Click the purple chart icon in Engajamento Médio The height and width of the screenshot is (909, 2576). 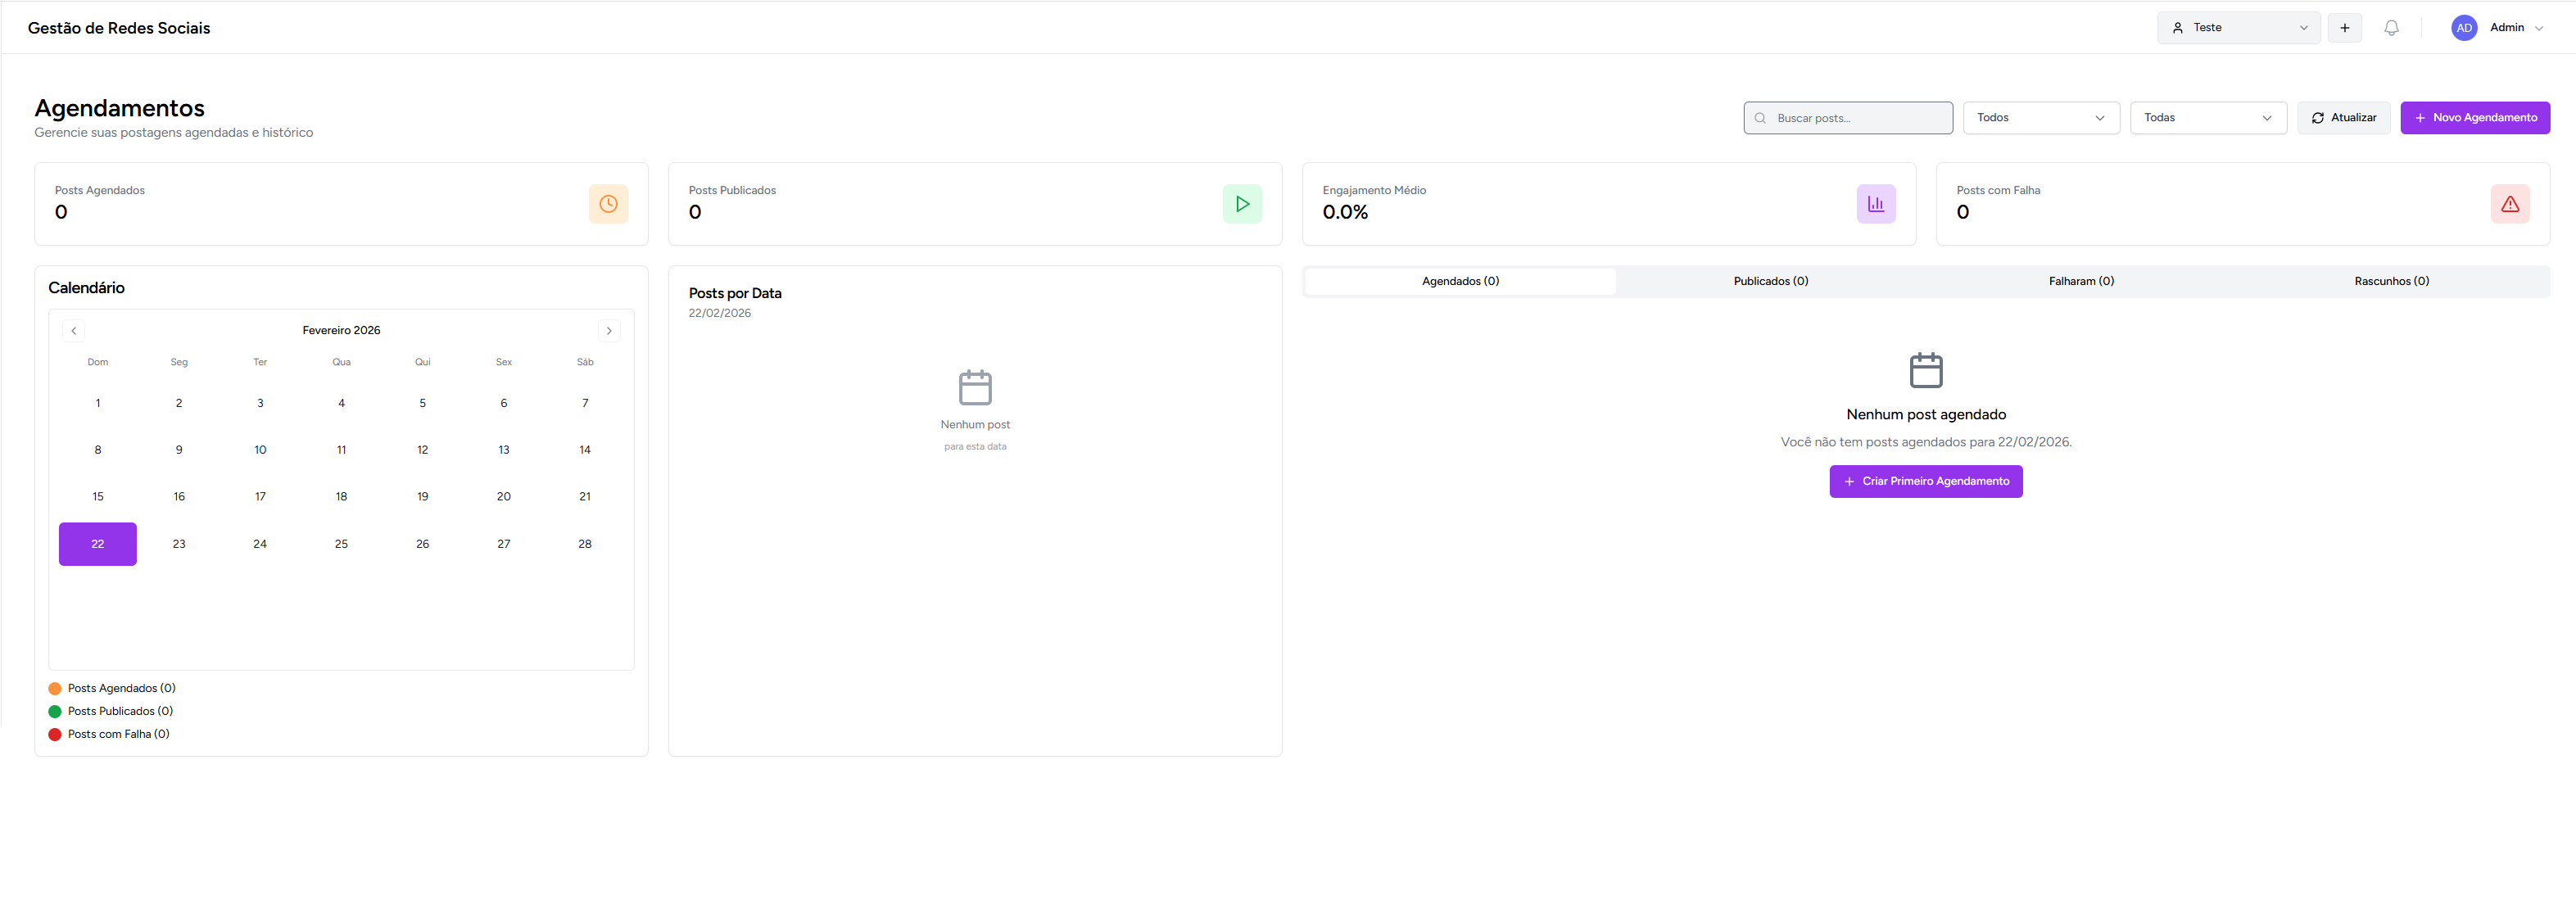pyautogui.click(x=1876, y=204)
